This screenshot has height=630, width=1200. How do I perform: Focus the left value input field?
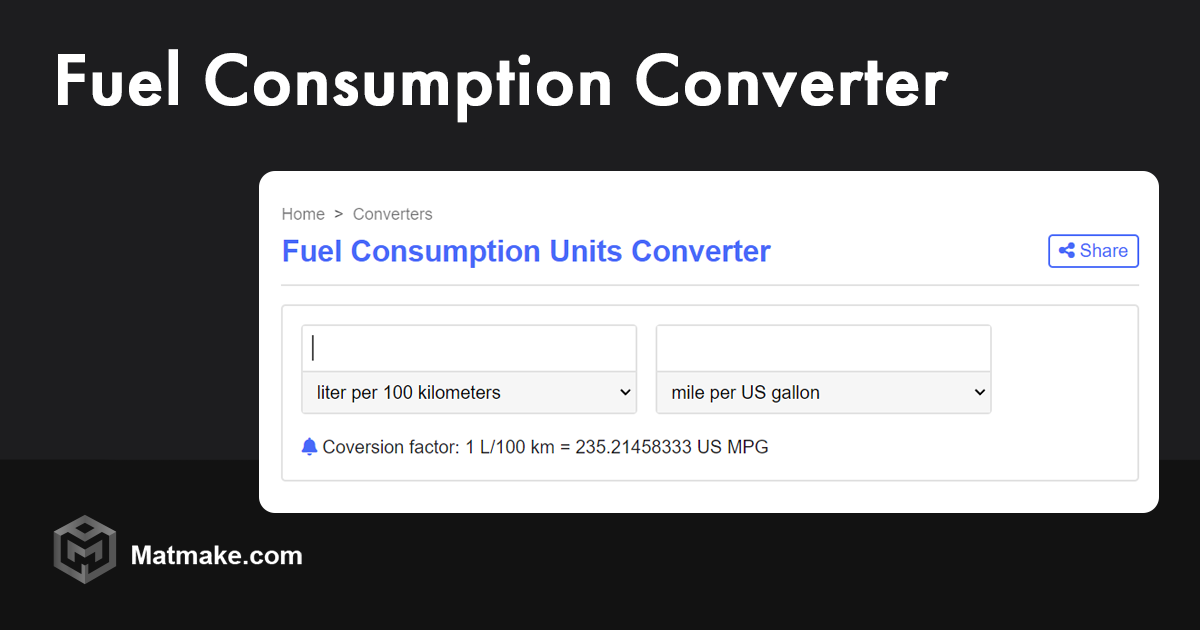point(469,348)
